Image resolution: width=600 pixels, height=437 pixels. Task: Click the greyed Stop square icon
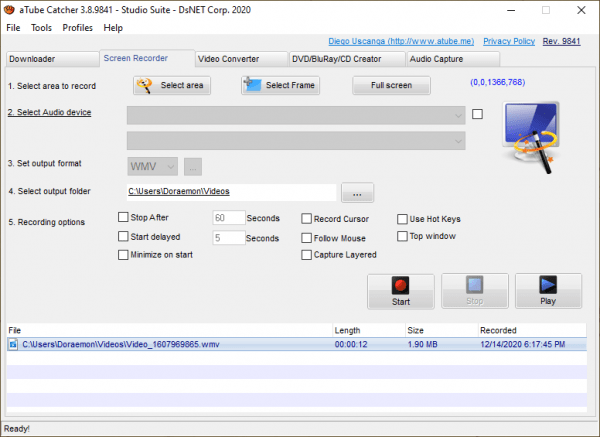[474, 285]
